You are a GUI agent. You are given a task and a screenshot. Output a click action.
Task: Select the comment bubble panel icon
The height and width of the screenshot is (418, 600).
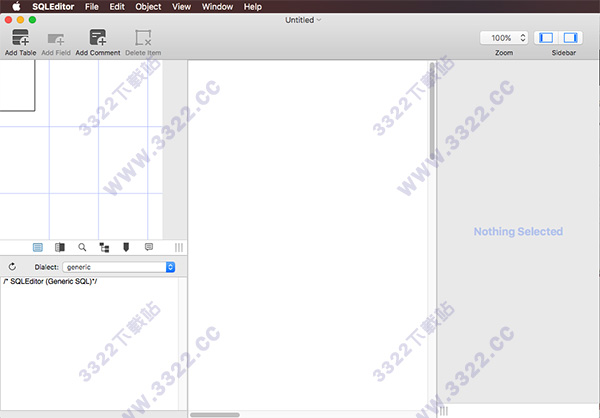[149, 247]
